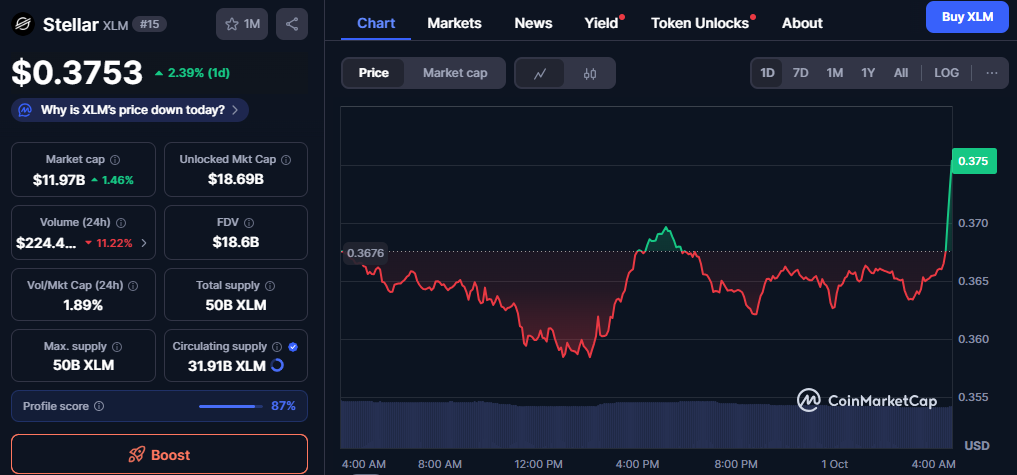Click the share icon next to the star button
Viewport: 1017px width, 475px height.
[291, 23]
